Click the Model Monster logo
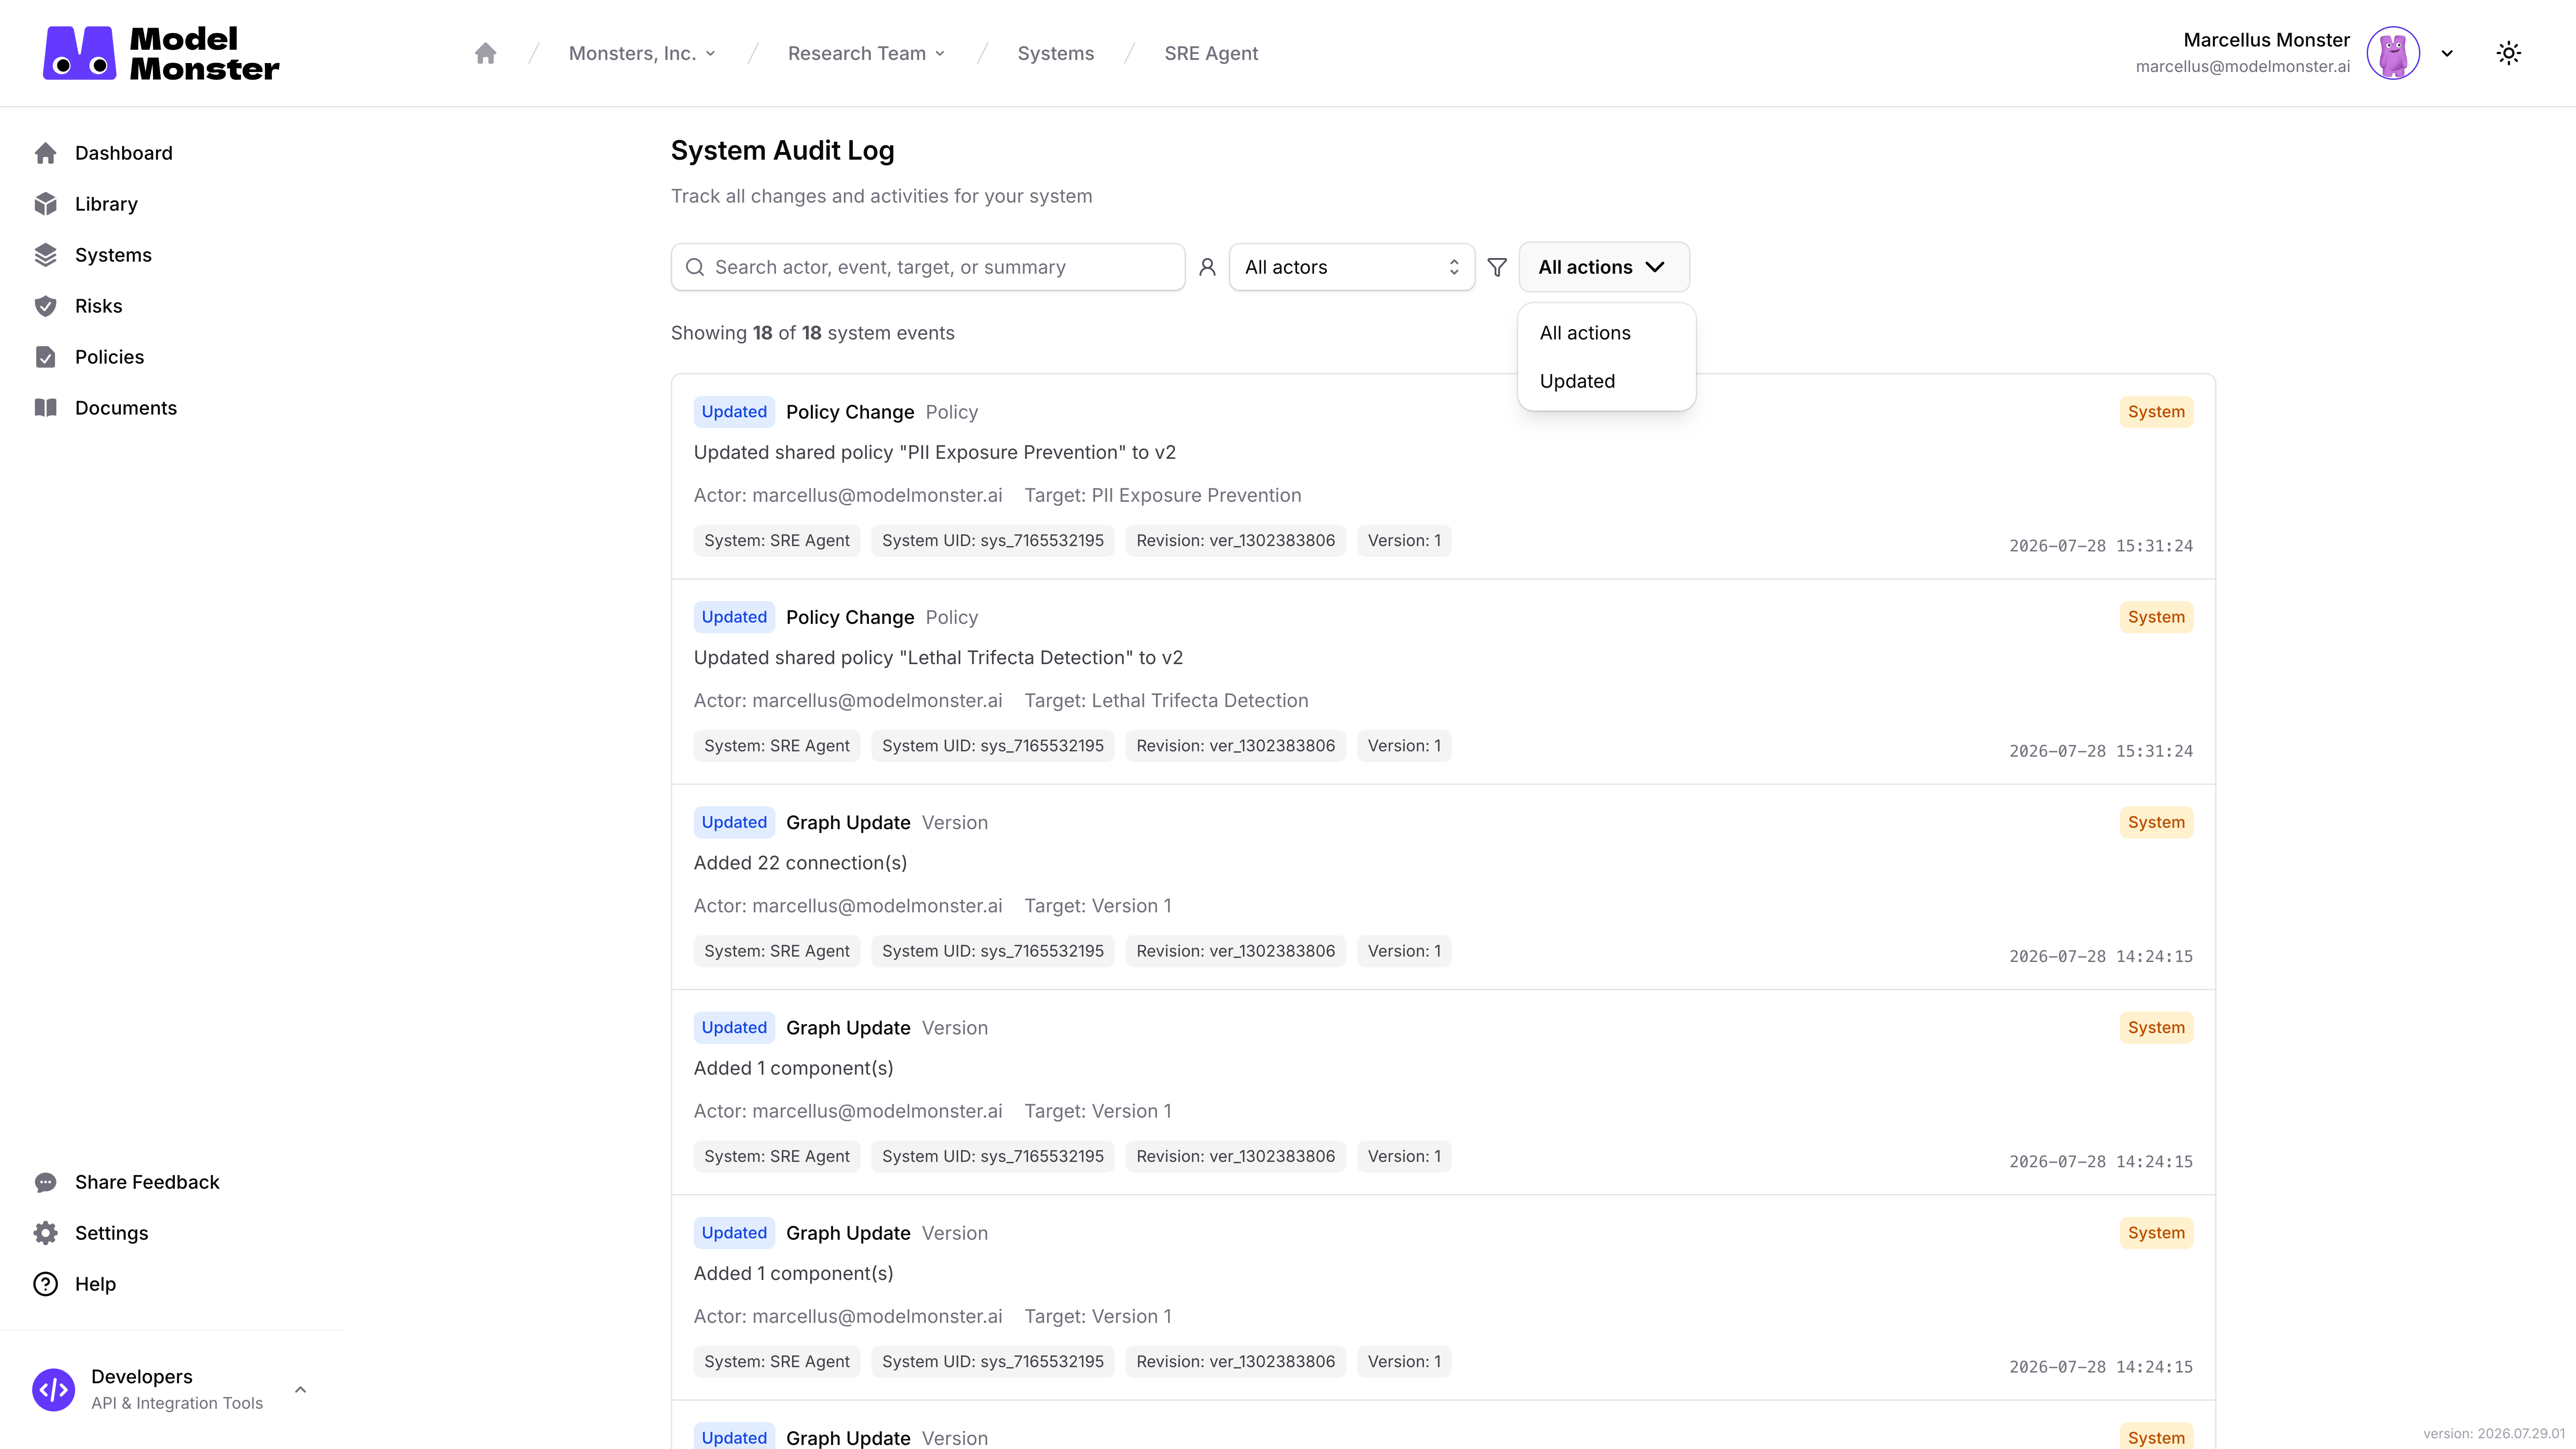This screenshot has width=2576, height=1449. coord(161,53)
